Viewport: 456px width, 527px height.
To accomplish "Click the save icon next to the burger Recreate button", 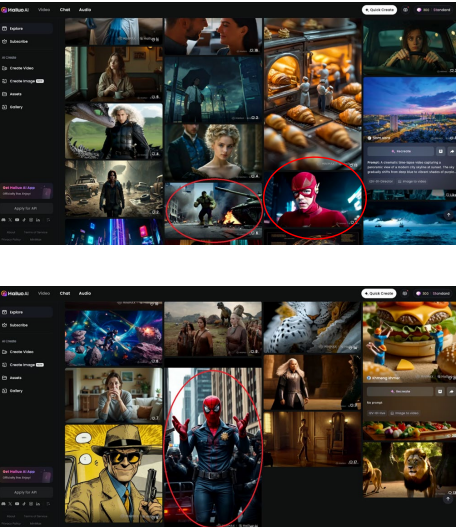I will pos(440,392).
